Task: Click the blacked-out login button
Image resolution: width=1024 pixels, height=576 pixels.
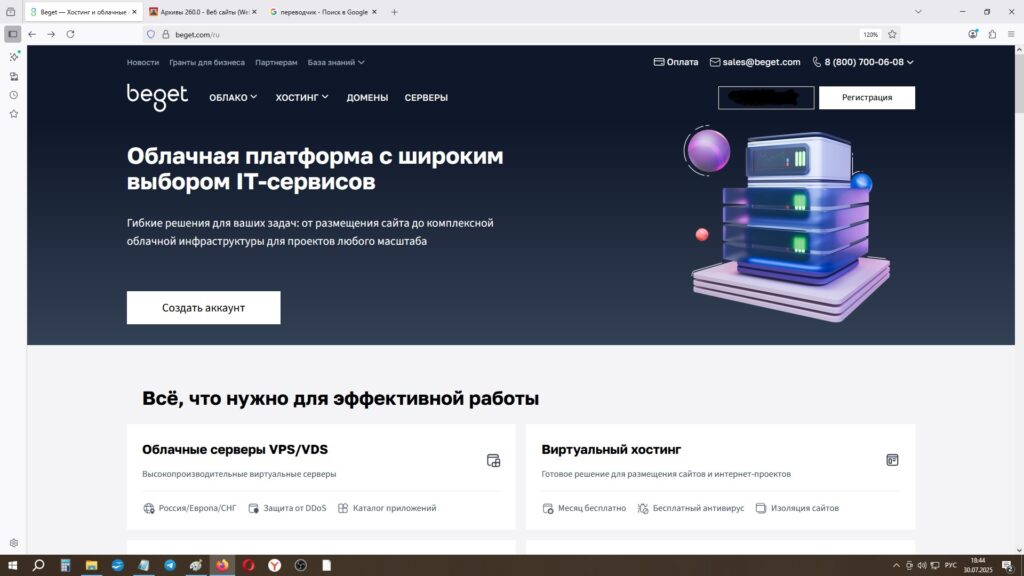Action: [x=766, y=97]
